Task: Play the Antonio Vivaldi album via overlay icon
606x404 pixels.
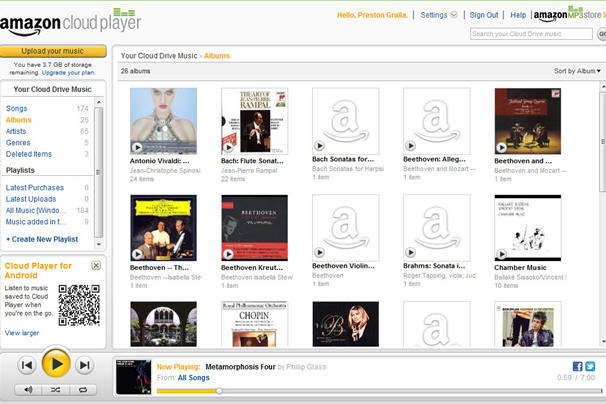Action: tap(137, 147)
